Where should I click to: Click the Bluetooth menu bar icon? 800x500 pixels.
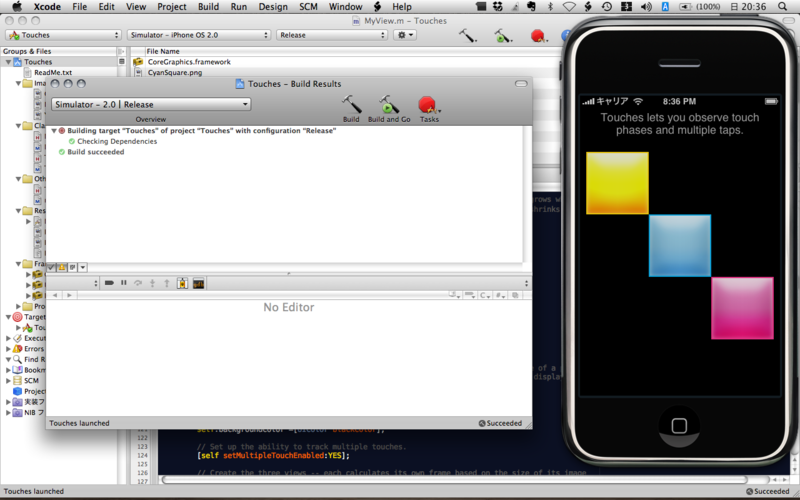tap(550, 7)
